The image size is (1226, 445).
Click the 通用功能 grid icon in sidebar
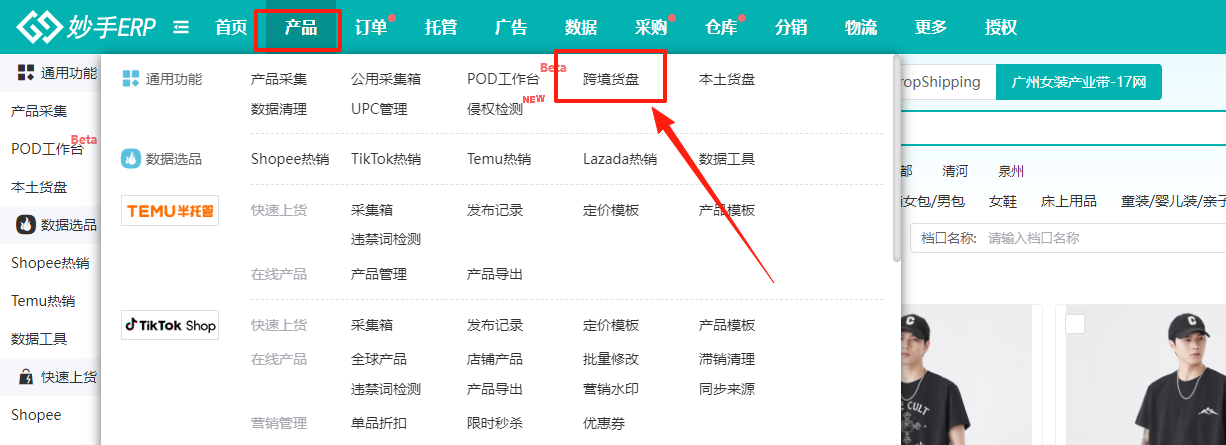point(25,73)
